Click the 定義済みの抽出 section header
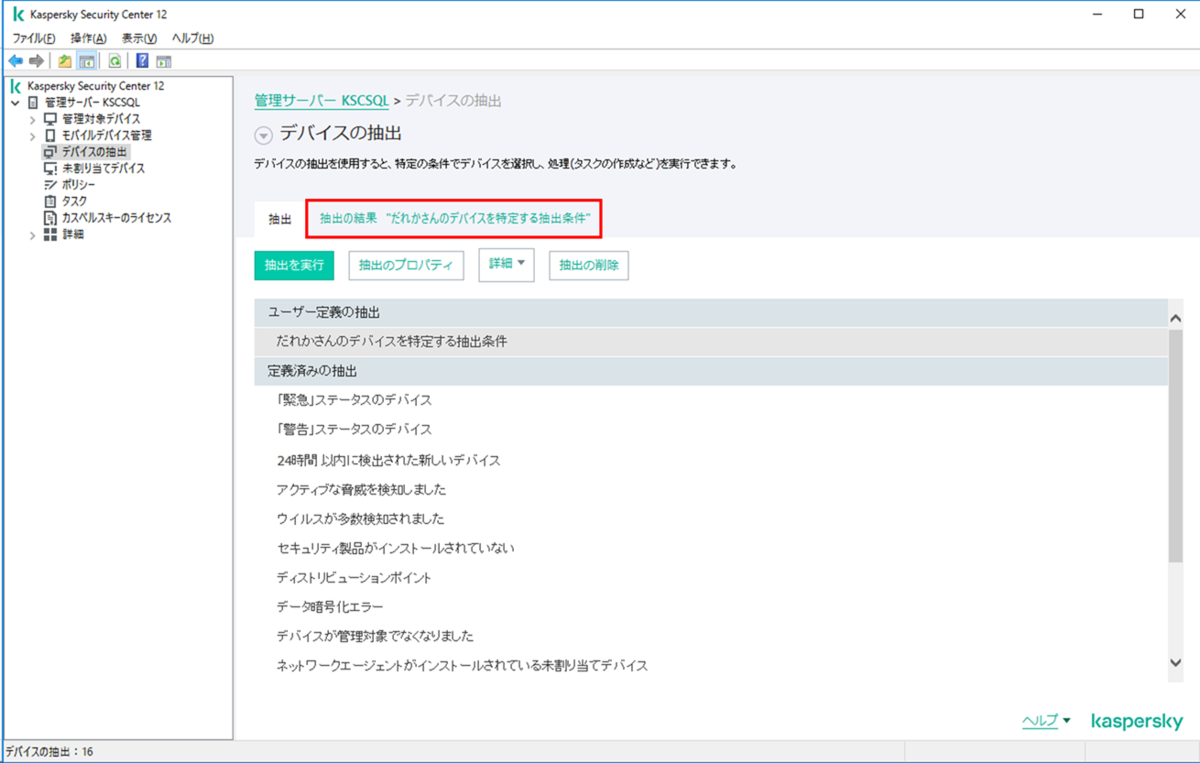 tap(711, 371)
